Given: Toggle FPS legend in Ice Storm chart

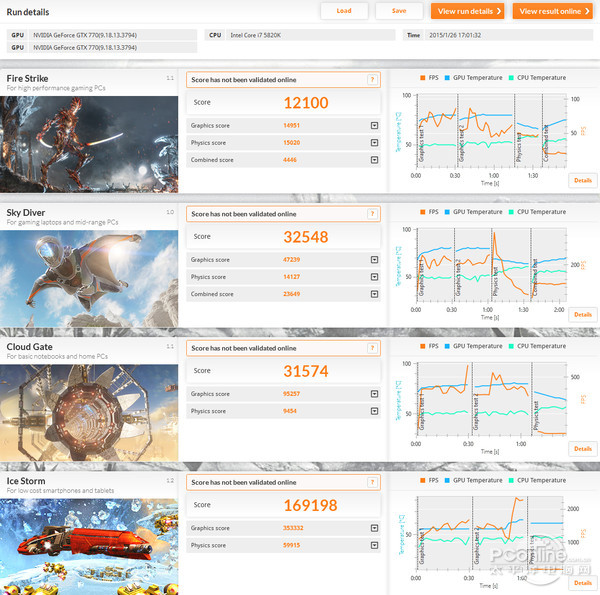Looking at the screenshot, I should 429,481.
